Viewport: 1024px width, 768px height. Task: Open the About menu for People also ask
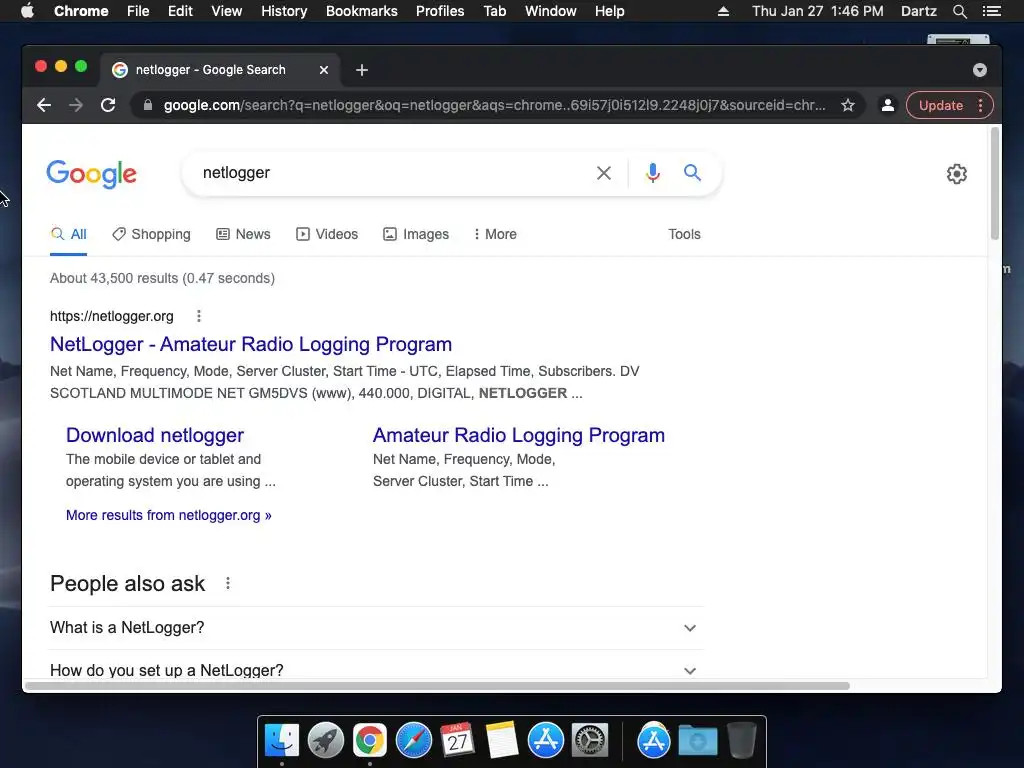click(x=228, y=583)
